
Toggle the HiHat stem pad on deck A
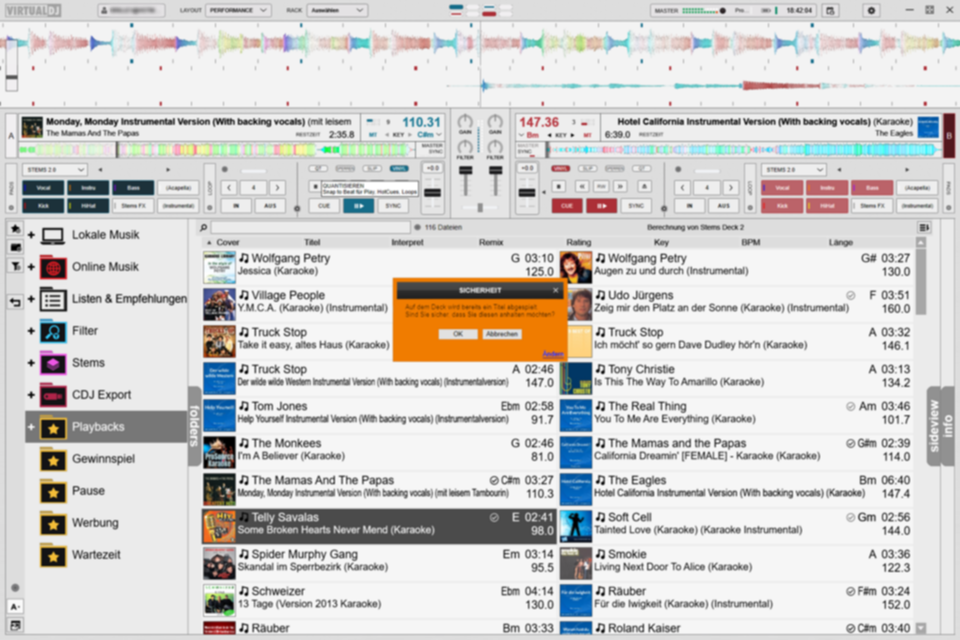88,206
